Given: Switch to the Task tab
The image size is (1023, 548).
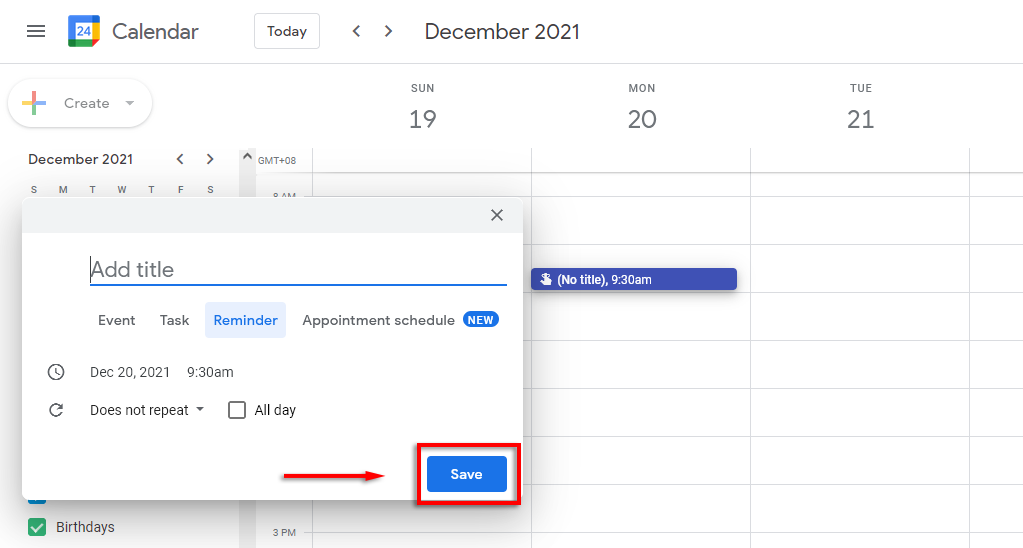Looking at the screenshot, I should coord(174,320).
